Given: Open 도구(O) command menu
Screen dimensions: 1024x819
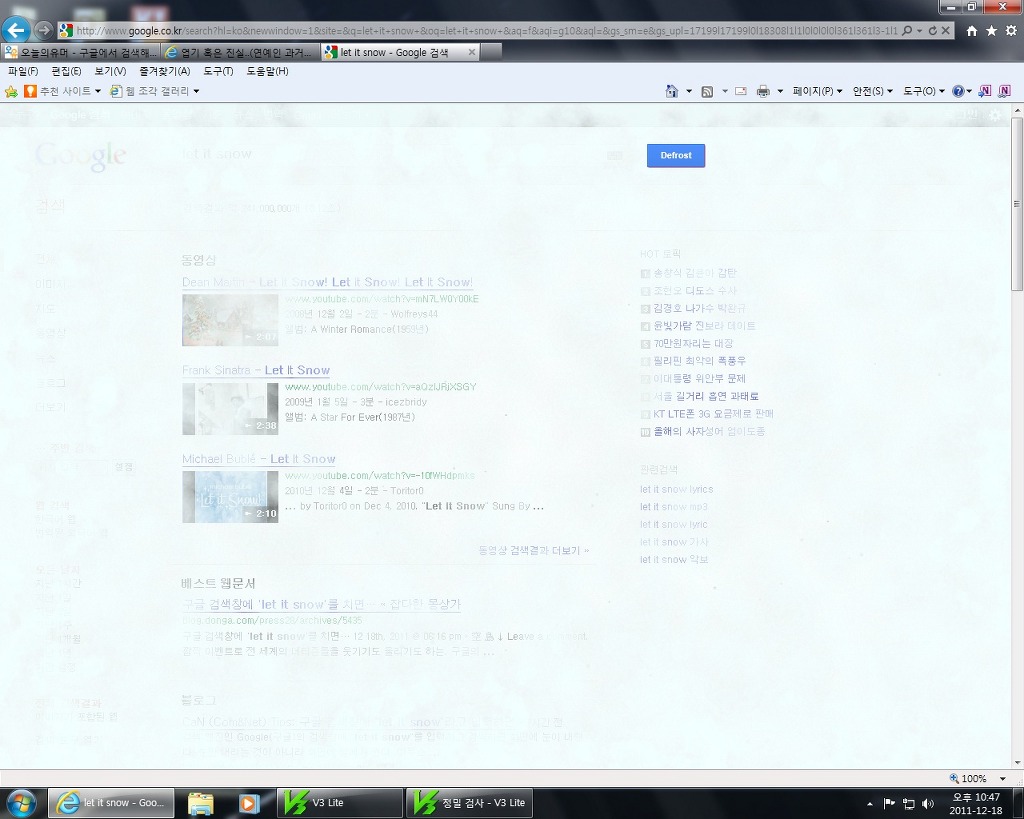Looking at the screenshot, I should [x=924, y=91].
